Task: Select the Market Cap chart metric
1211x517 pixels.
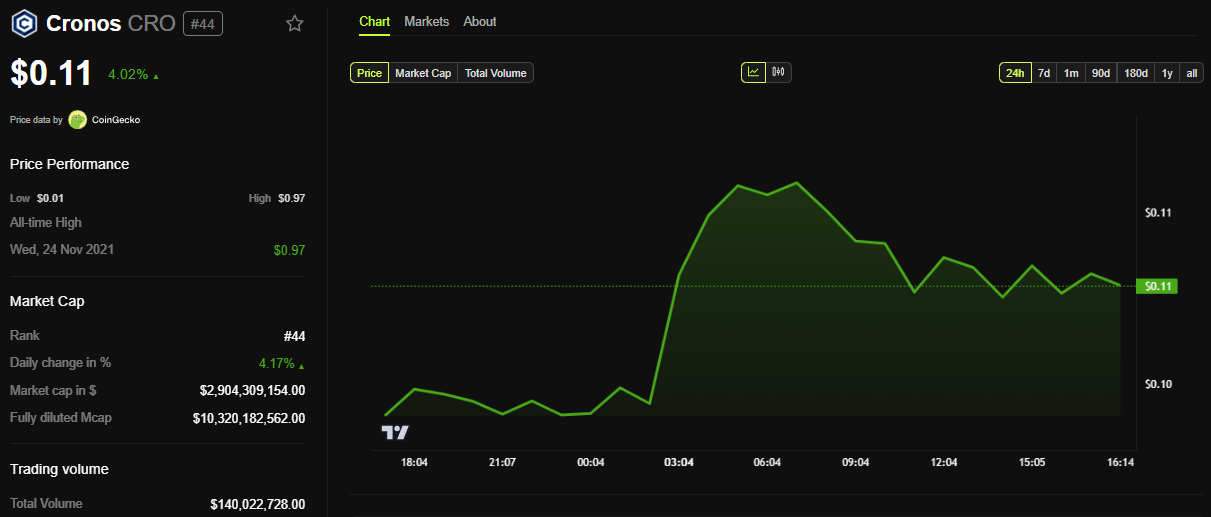Action: (x=423, y=73)
